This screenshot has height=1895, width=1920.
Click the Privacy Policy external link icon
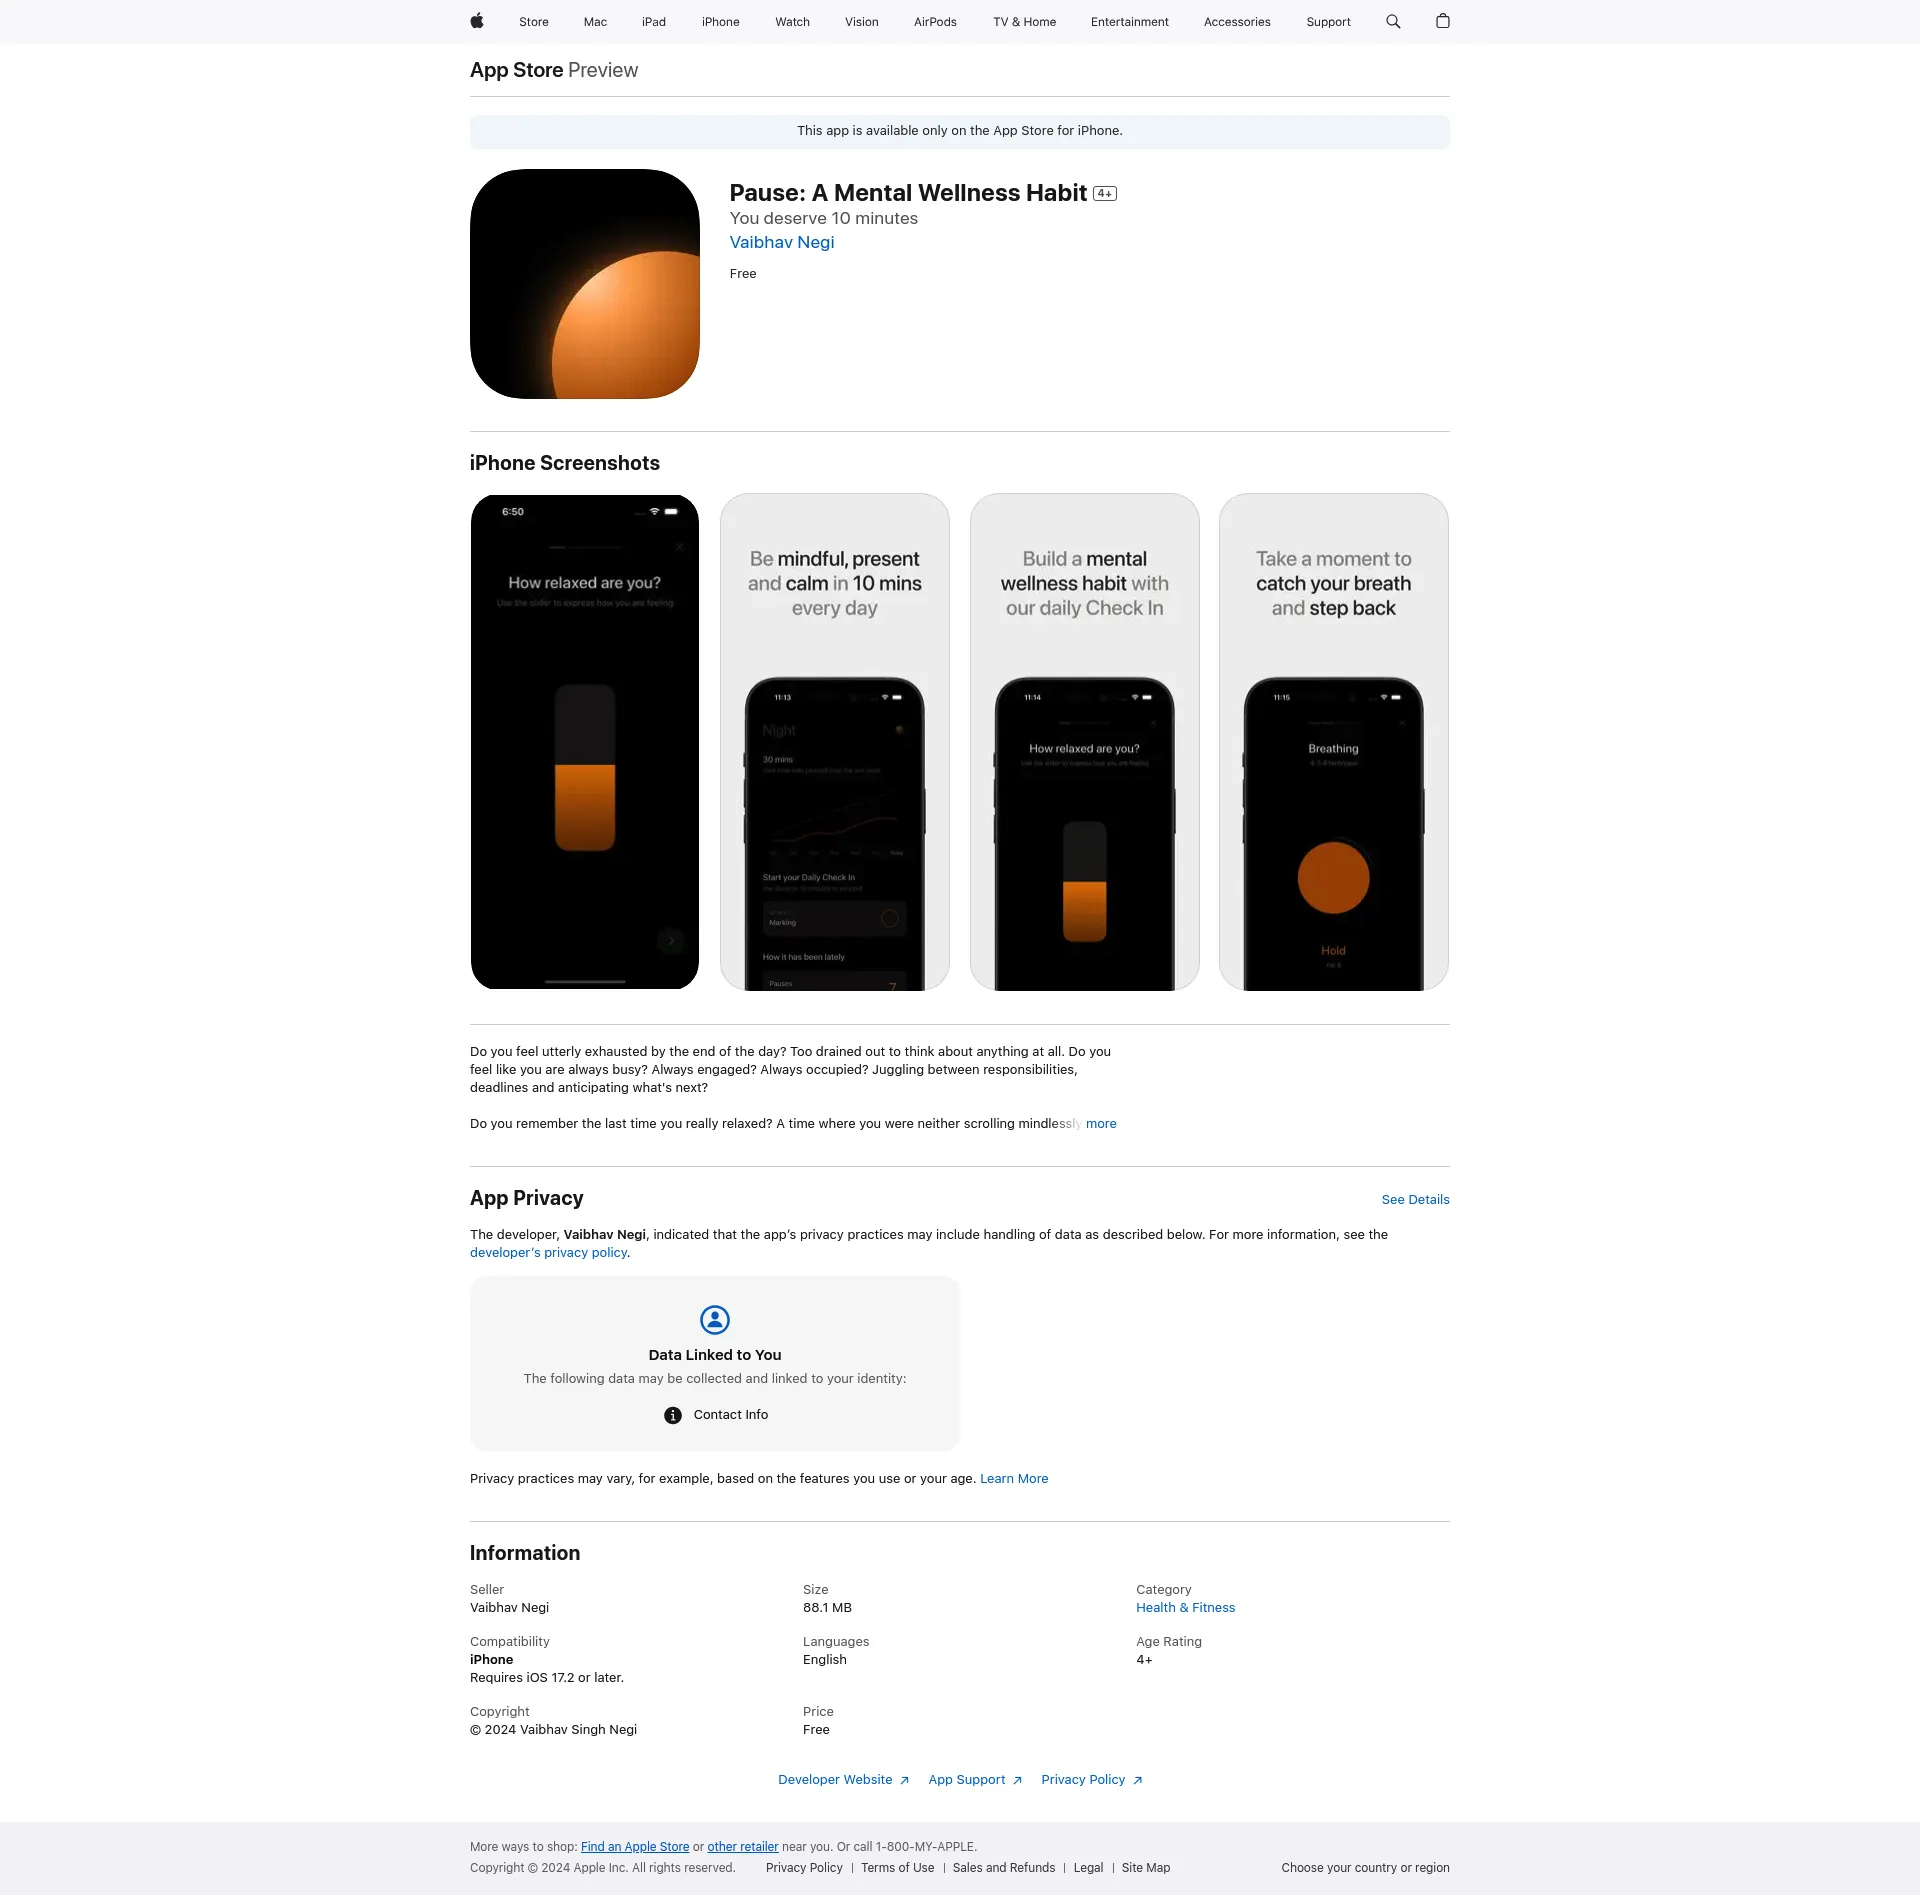click(1139, 1779)
